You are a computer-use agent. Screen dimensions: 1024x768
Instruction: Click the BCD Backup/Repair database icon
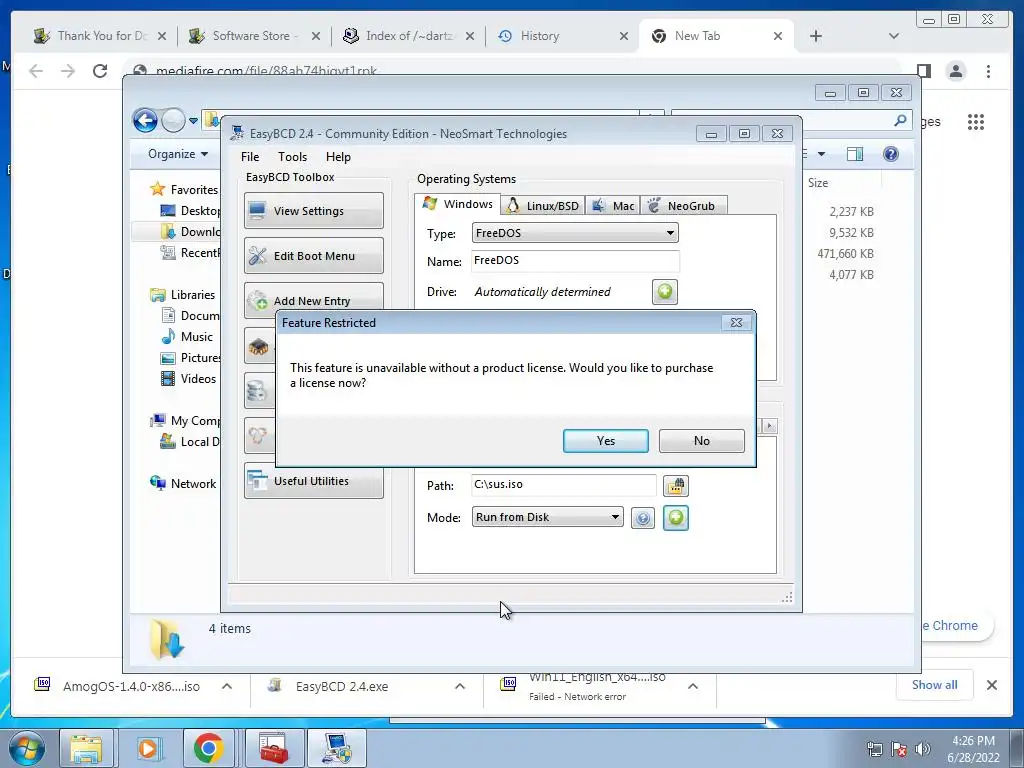(x=257, y=391)
